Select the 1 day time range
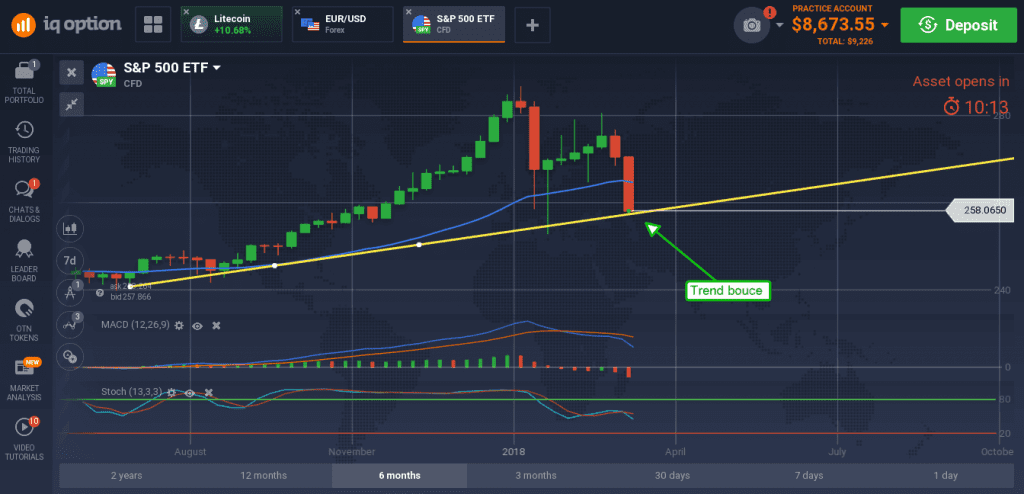Screen dimensions: 1024x494 (945, 475)
